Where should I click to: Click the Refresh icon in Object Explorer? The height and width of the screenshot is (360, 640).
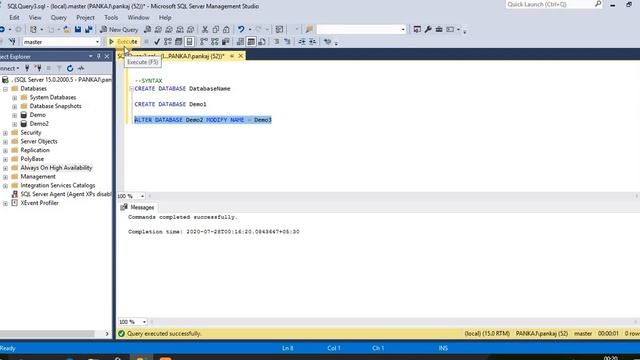[x=70, y=69]
